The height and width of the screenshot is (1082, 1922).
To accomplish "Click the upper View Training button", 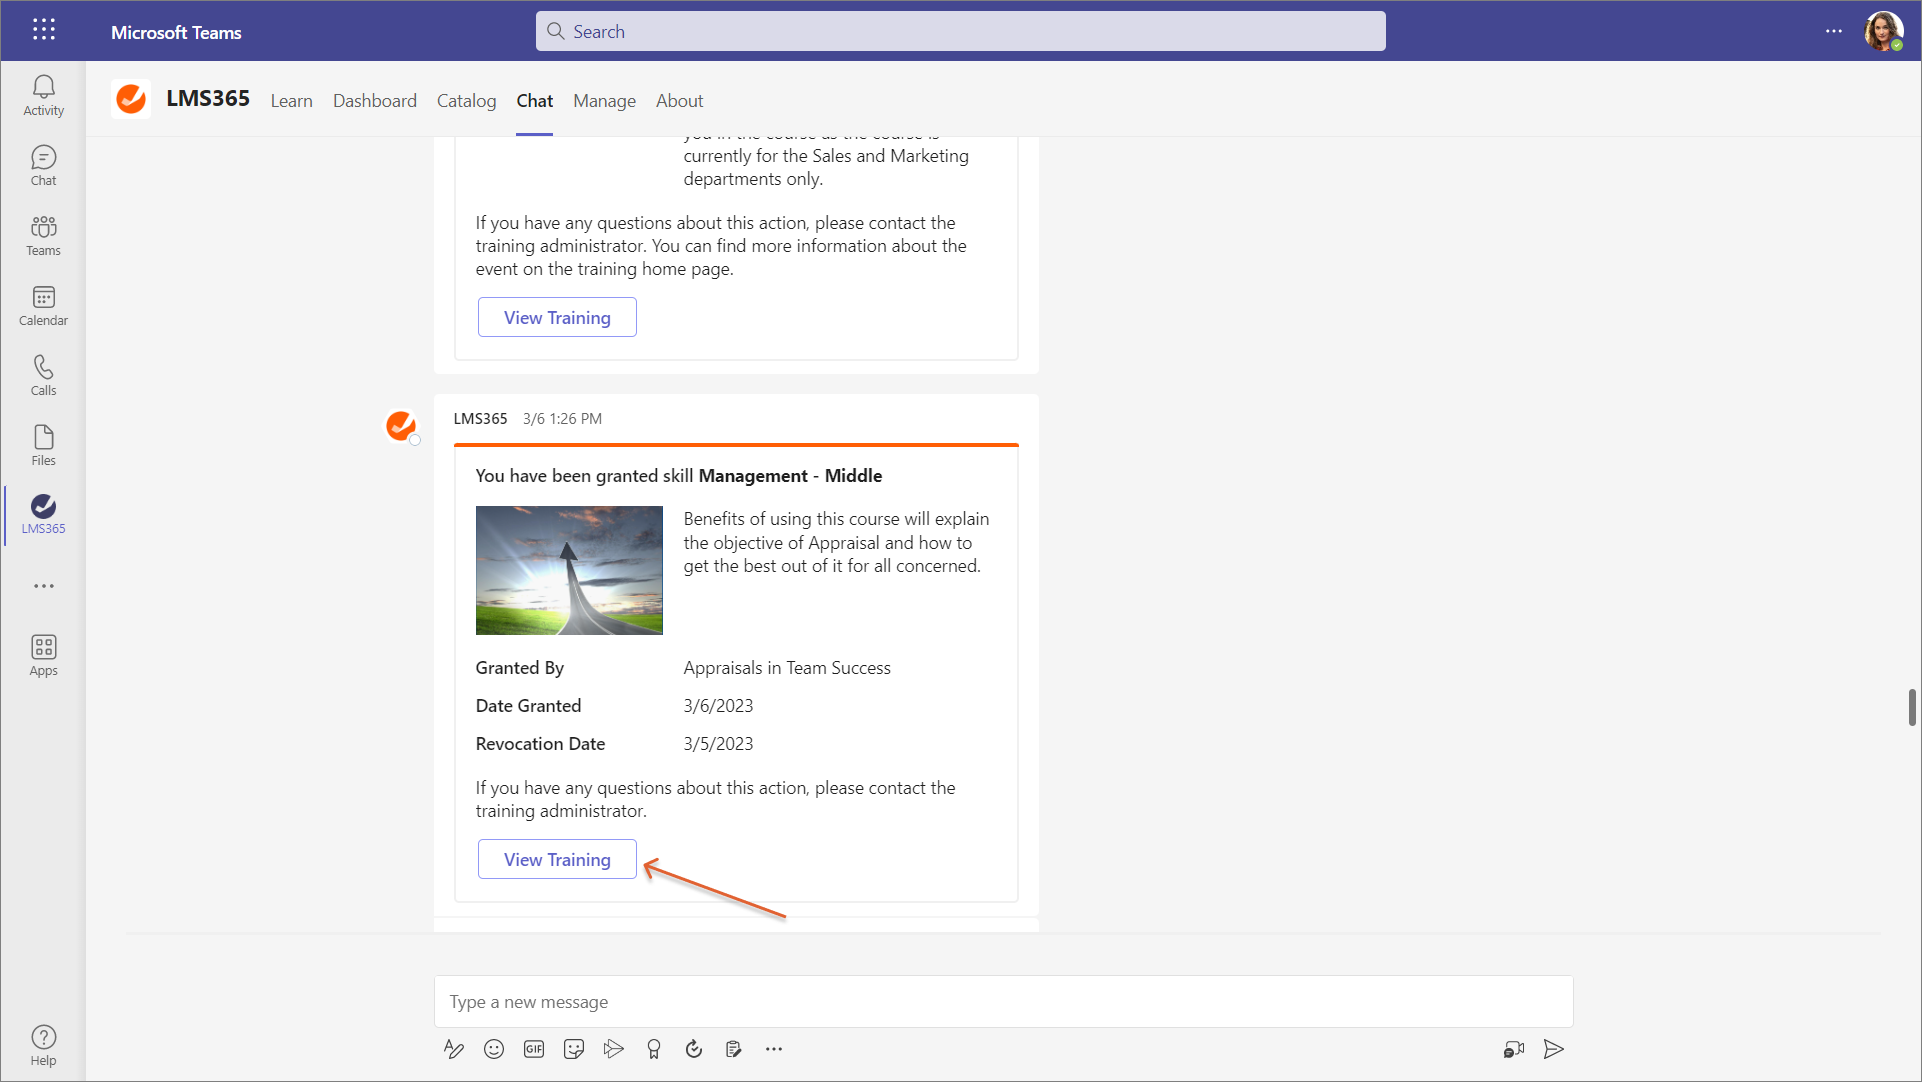I will click(x=557, y=317).
